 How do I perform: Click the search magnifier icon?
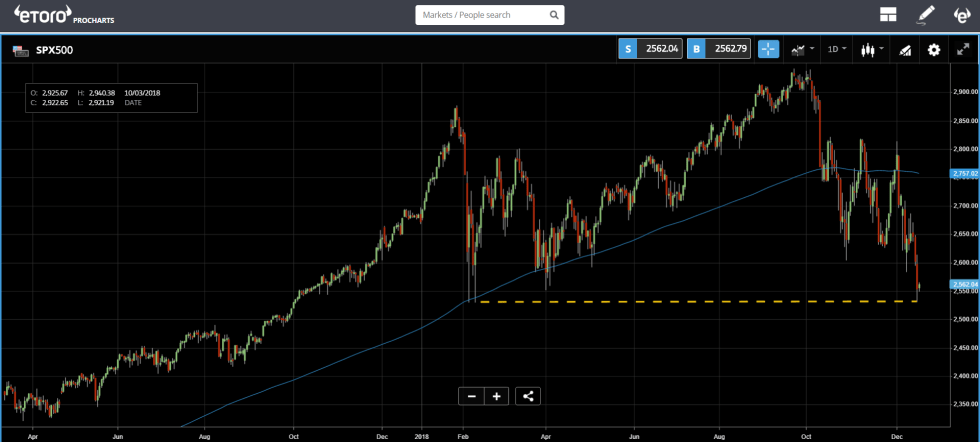tap(554, 15)
